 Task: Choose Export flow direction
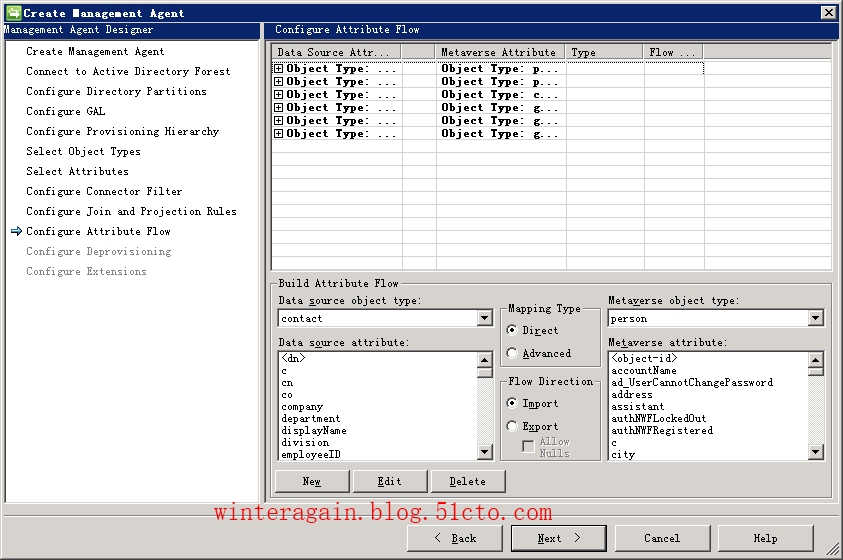(512, 426)
